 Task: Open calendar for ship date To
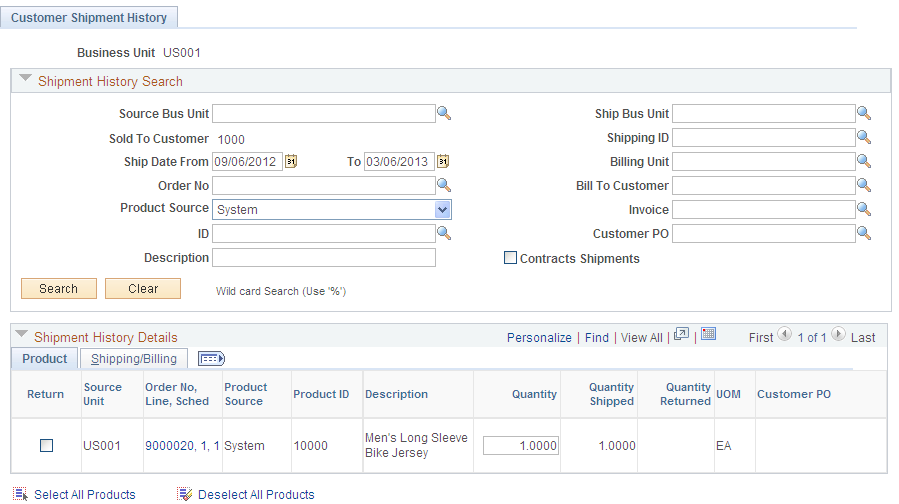443,162
